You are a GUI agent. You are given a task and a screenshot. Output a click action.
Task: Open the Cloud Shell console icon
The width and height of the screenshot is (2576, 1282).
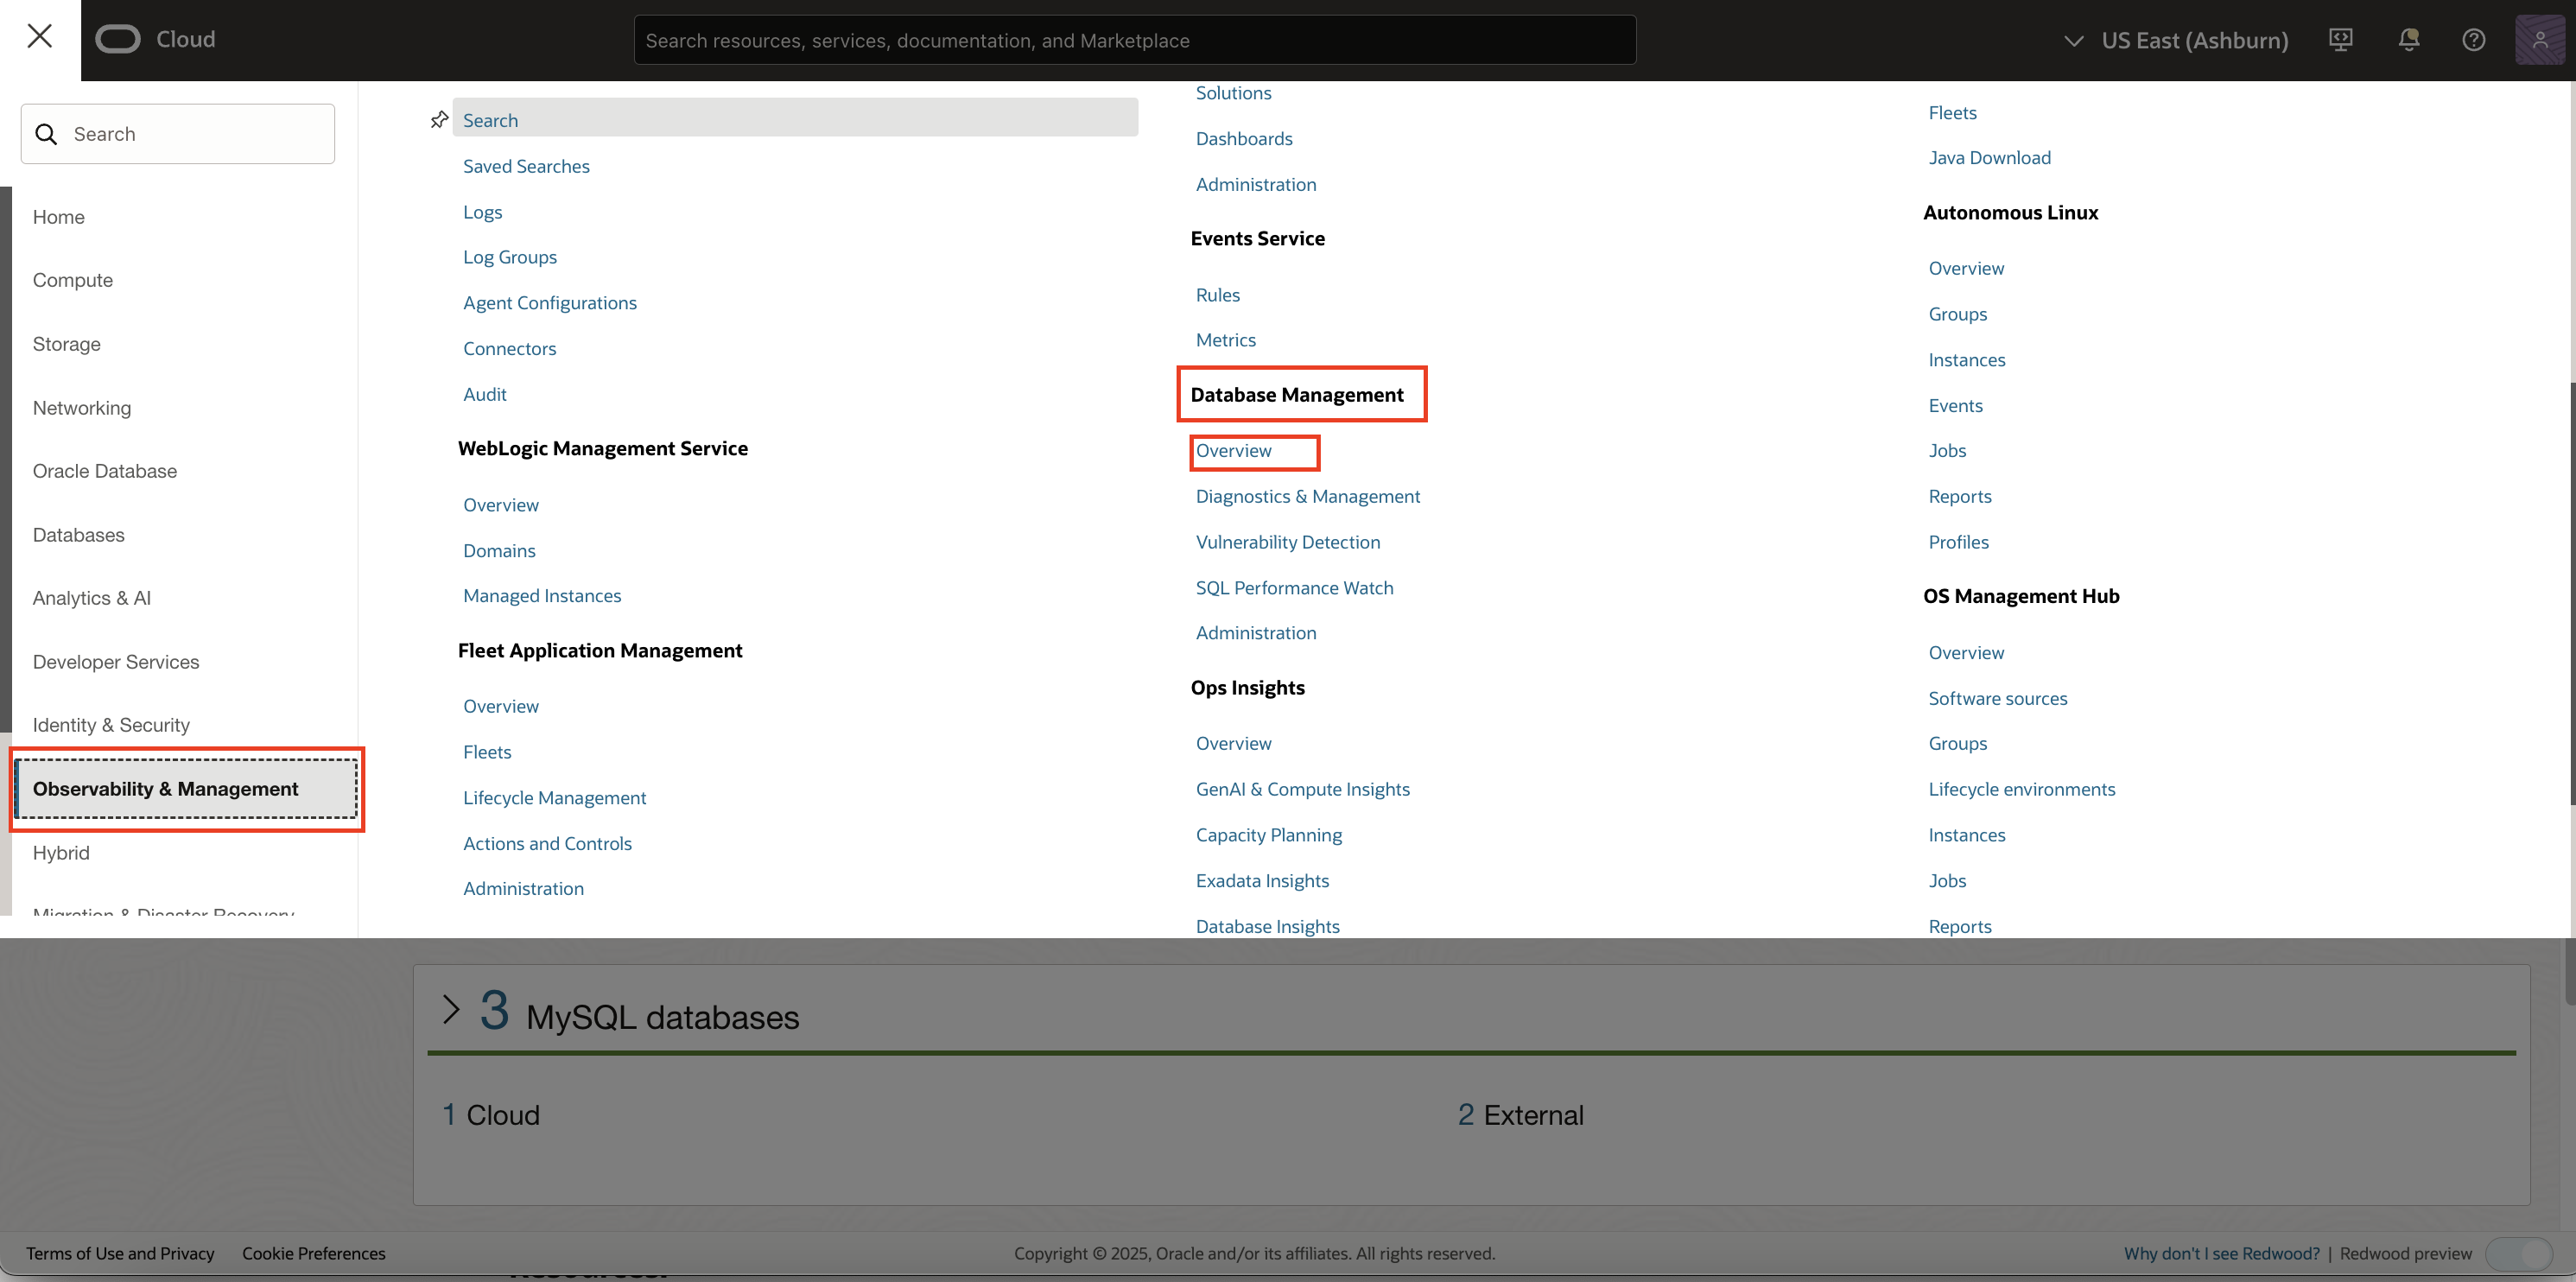point(2340,39)
